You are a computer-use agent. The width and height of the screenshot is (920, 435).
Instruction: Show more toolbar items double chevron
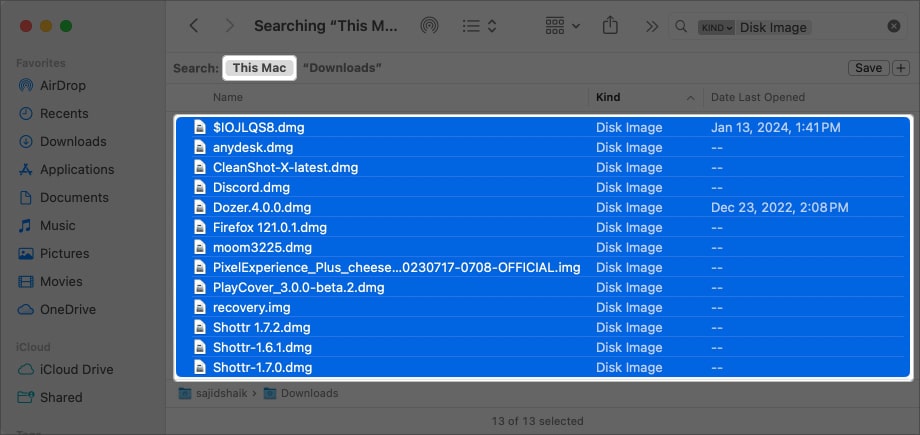(x=651, y=26)
